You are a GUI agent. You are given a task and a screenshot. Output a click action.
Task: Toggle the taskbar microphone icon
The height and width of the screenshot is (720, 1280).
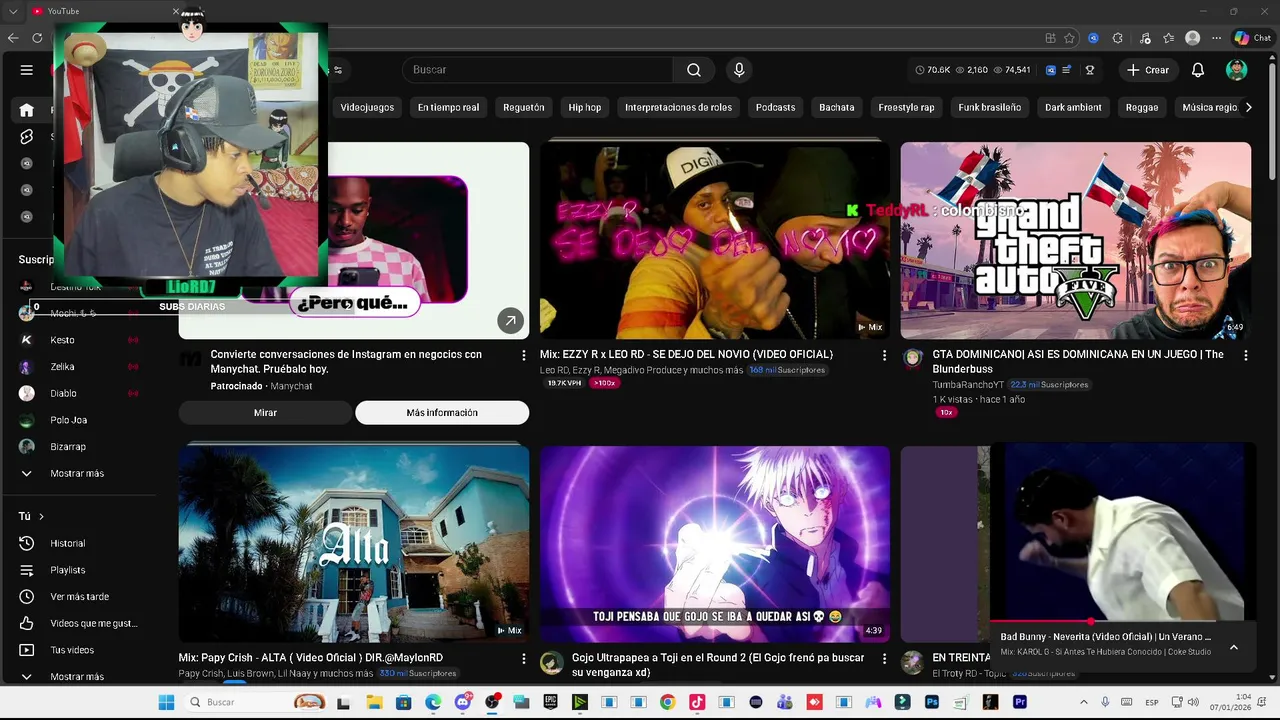tap(1105, 702)
